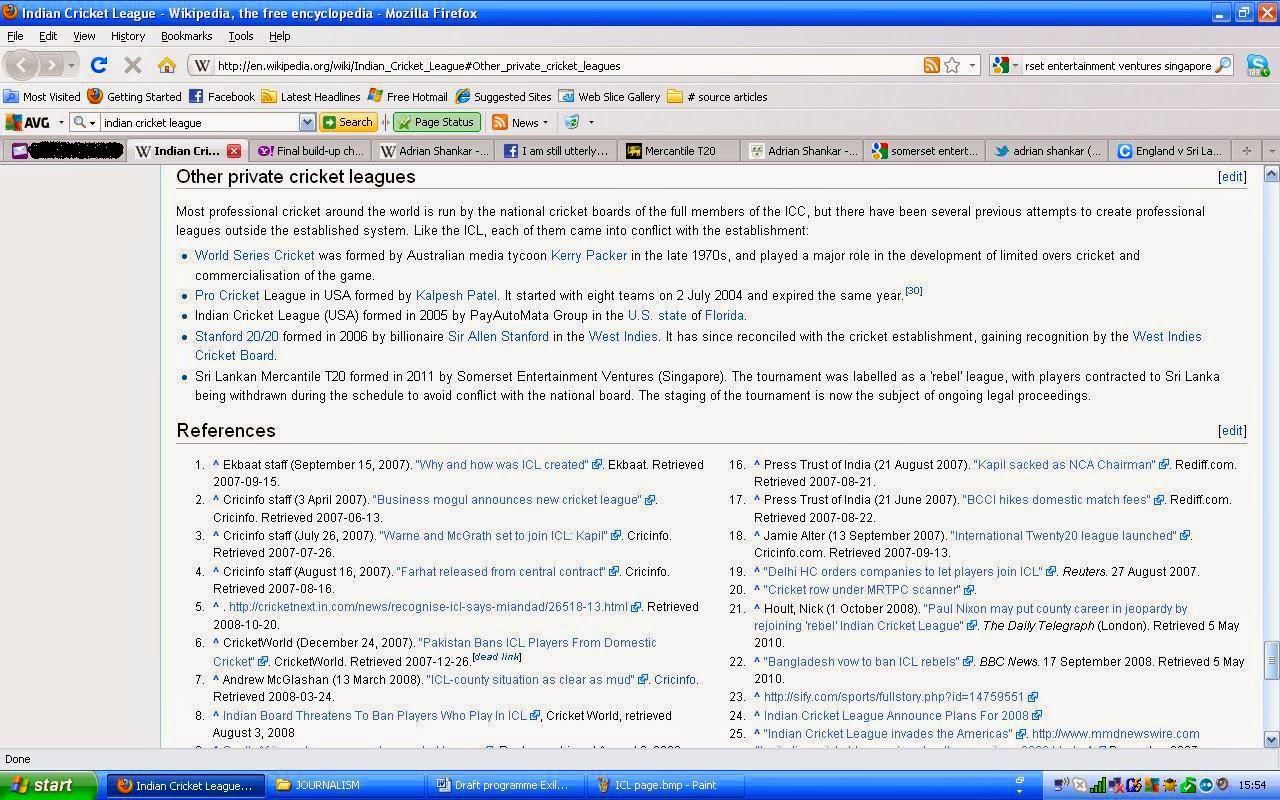Switch to the 'somerset entert...' Google tab

tap(925, 151)
